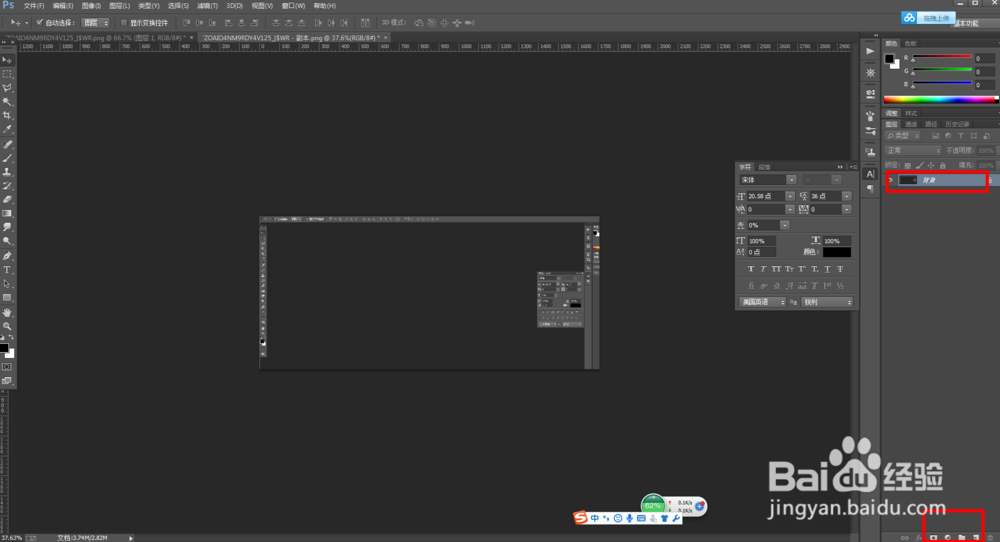Click the 背景 layer thumbnail
1000x542 pixels.
click(x=908, y=180)
